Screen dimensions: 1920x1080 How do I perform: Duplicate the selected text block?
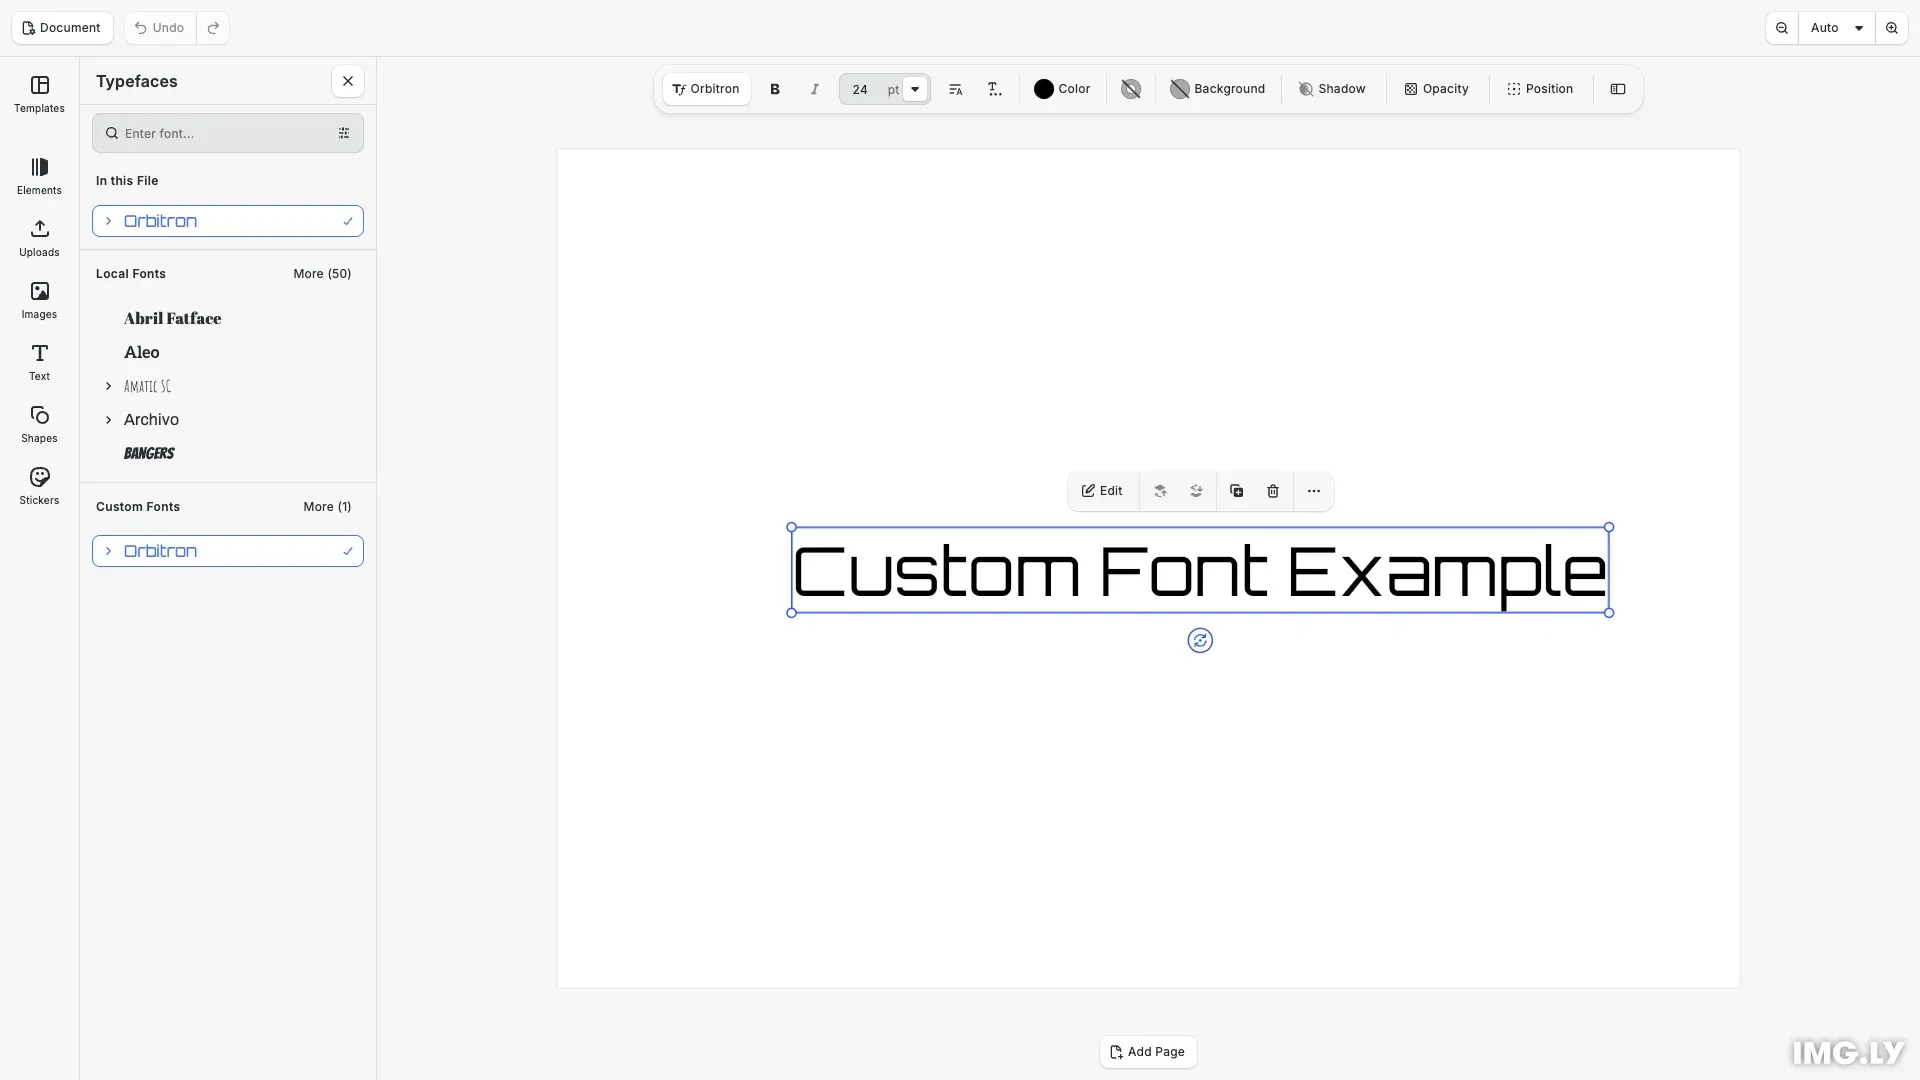tap(1237, 491)
